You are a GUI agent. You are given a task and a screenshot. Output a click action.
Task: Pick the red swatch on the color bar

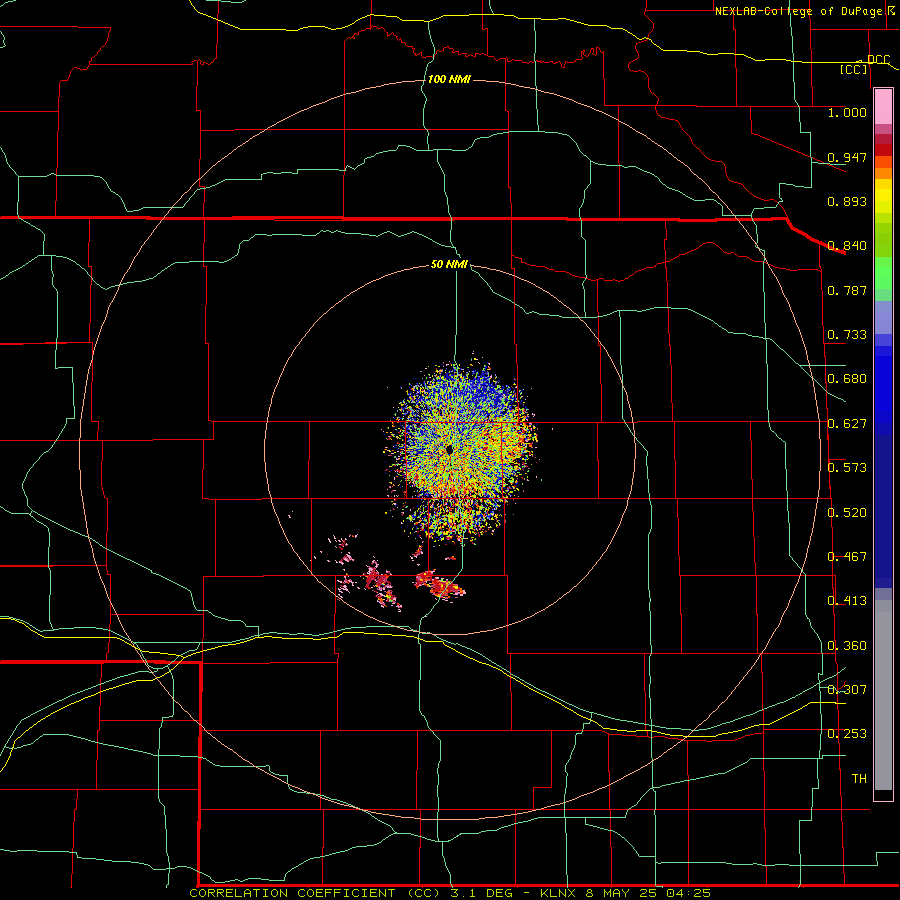(x=883, y=150)
